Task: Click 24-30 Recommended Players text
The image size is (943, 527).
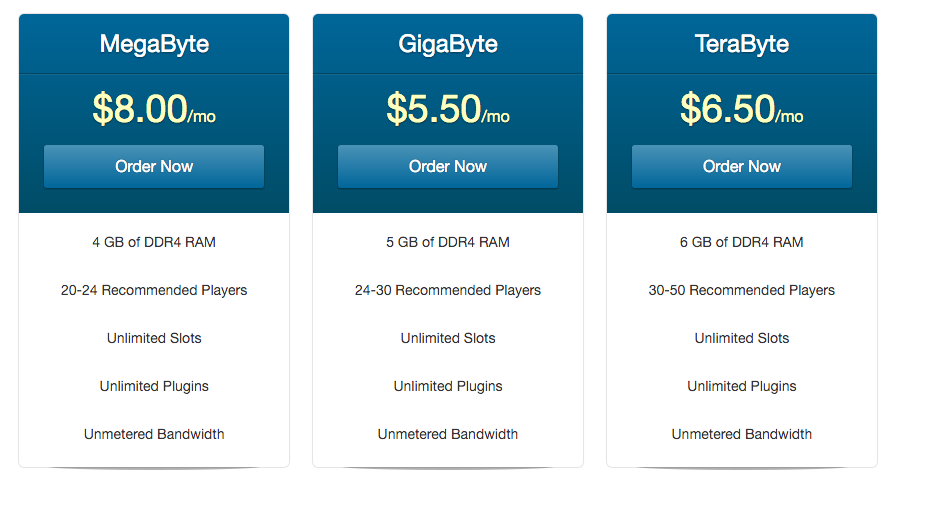Action: coord(448,290)
